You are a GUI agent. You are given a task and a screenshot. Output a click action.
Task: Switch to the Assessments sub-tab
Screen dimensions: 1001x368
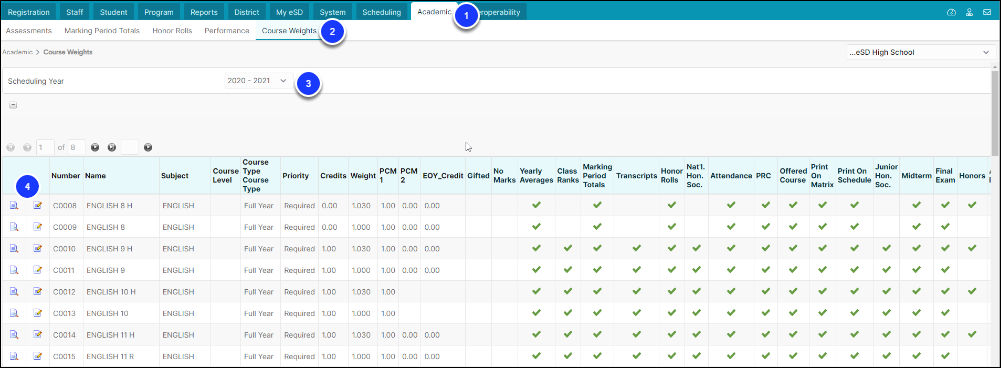tap(29, 30)
